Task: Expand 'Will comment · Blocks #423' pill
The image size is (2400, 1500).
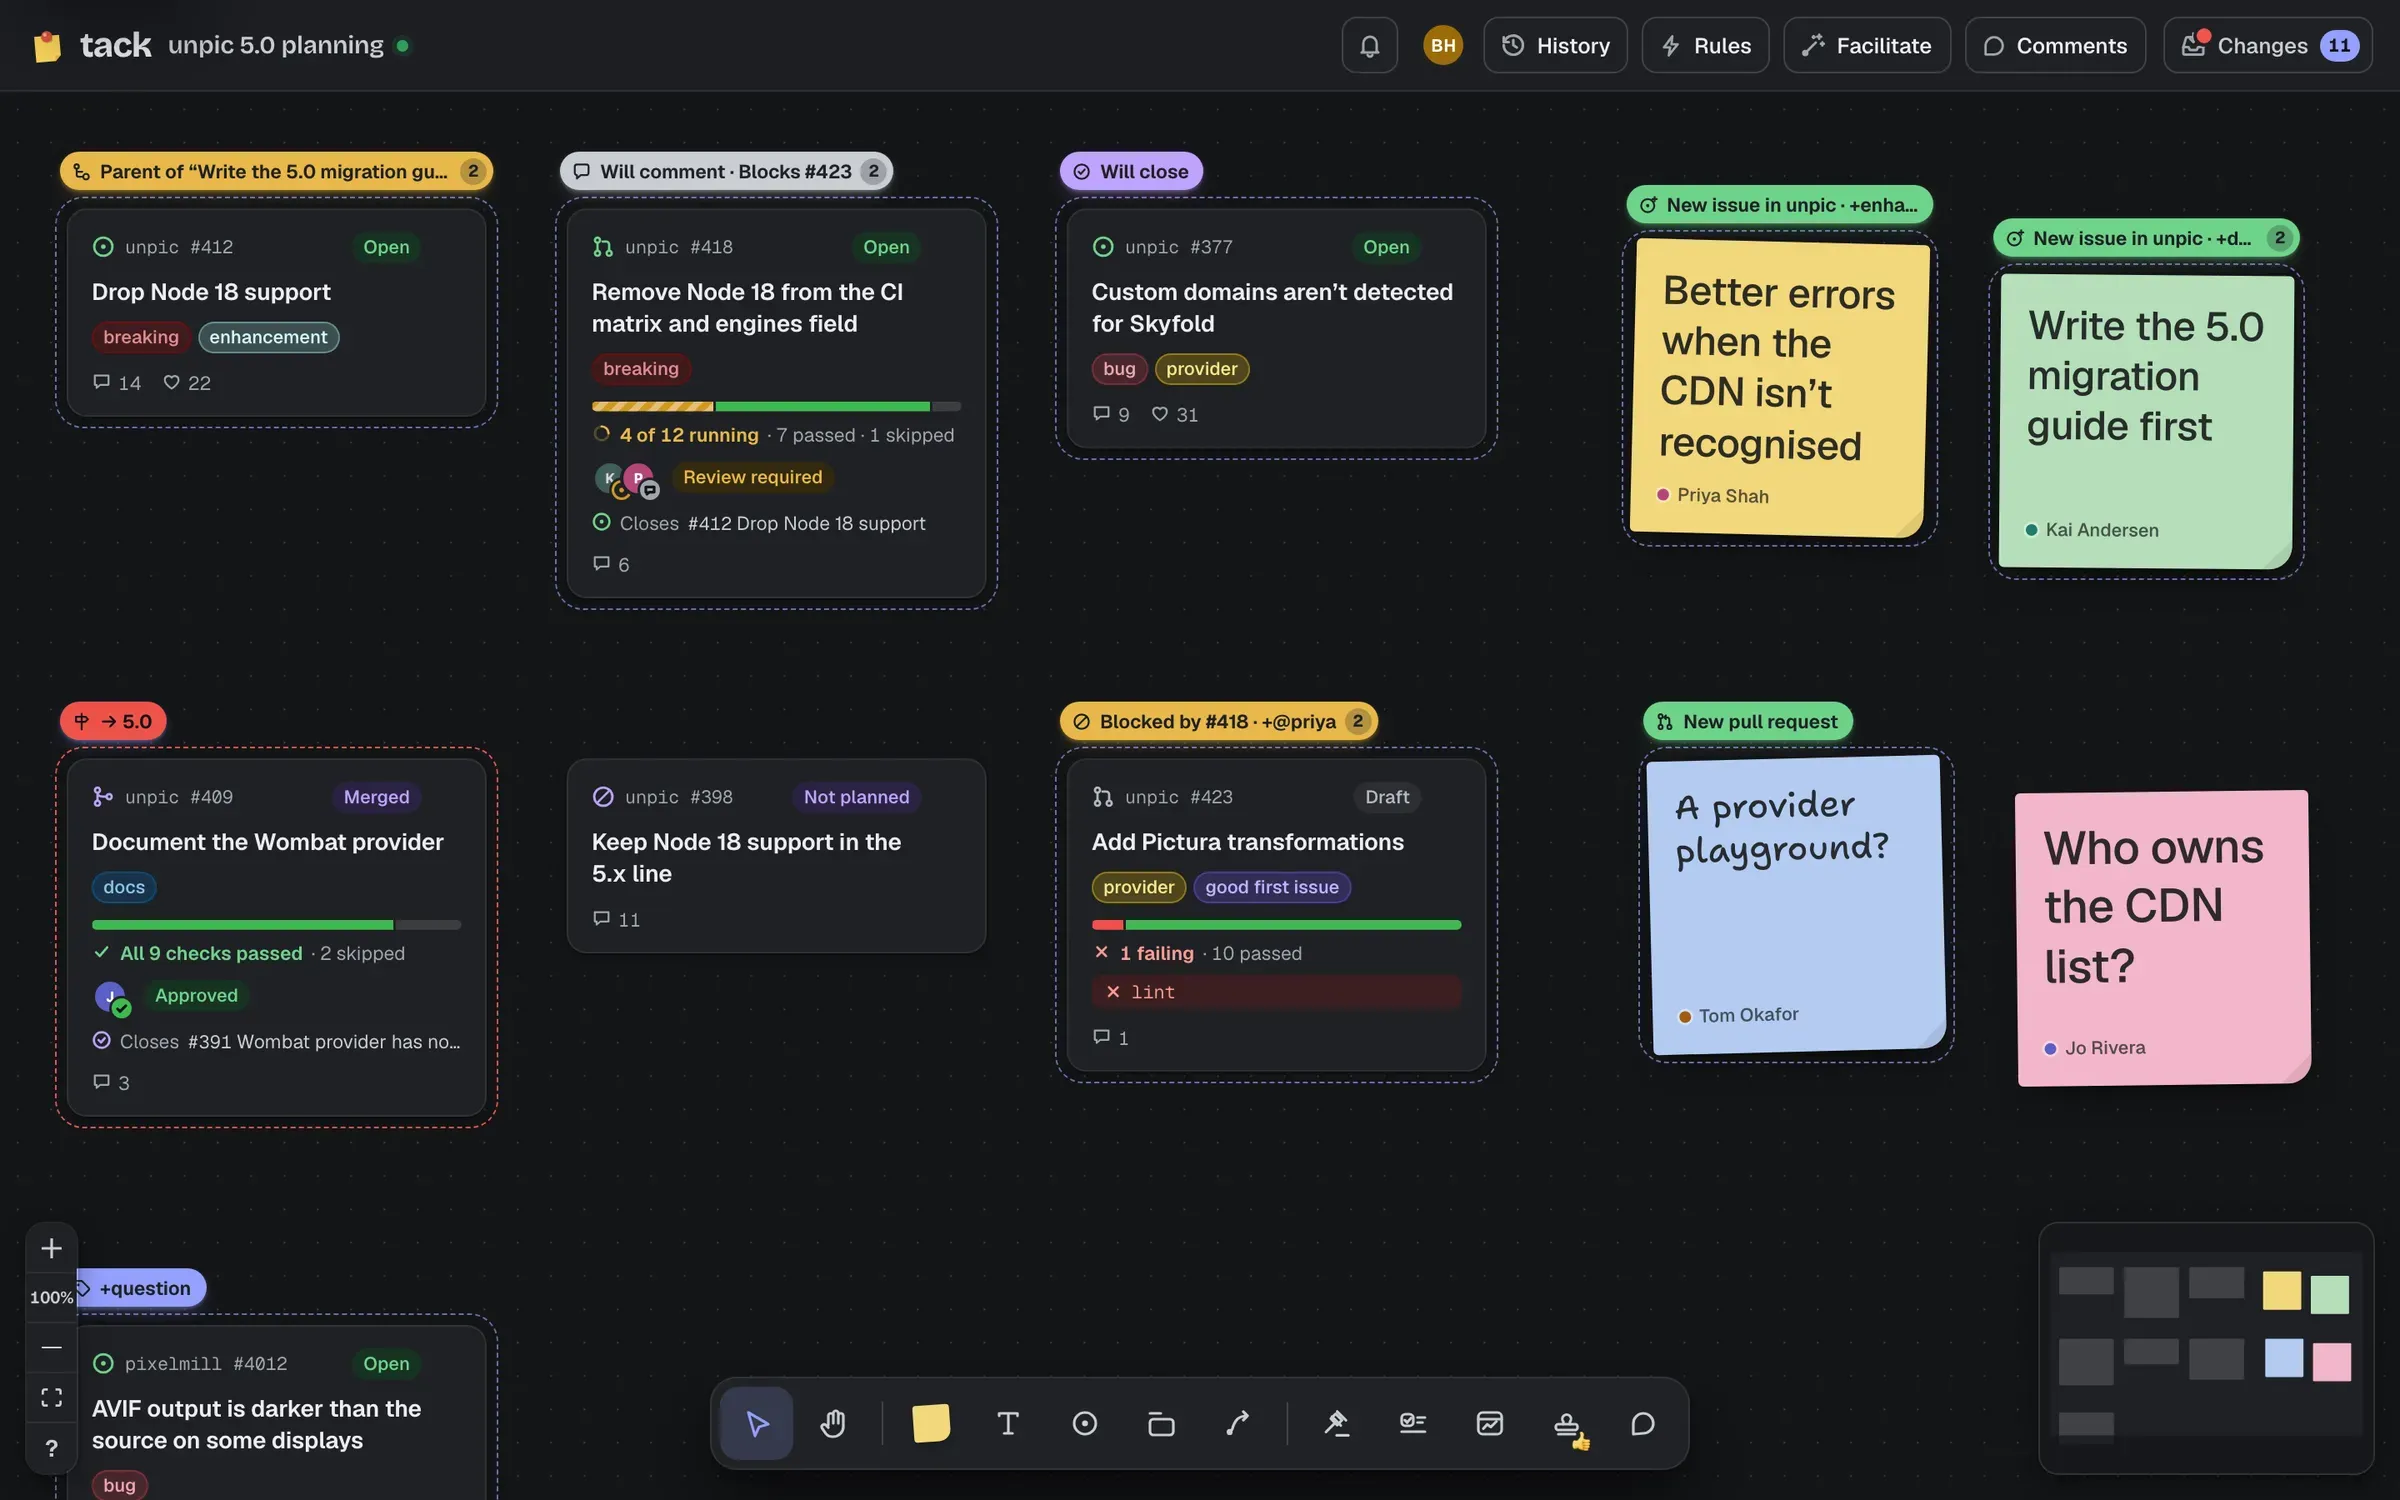Action: point(727,171)
